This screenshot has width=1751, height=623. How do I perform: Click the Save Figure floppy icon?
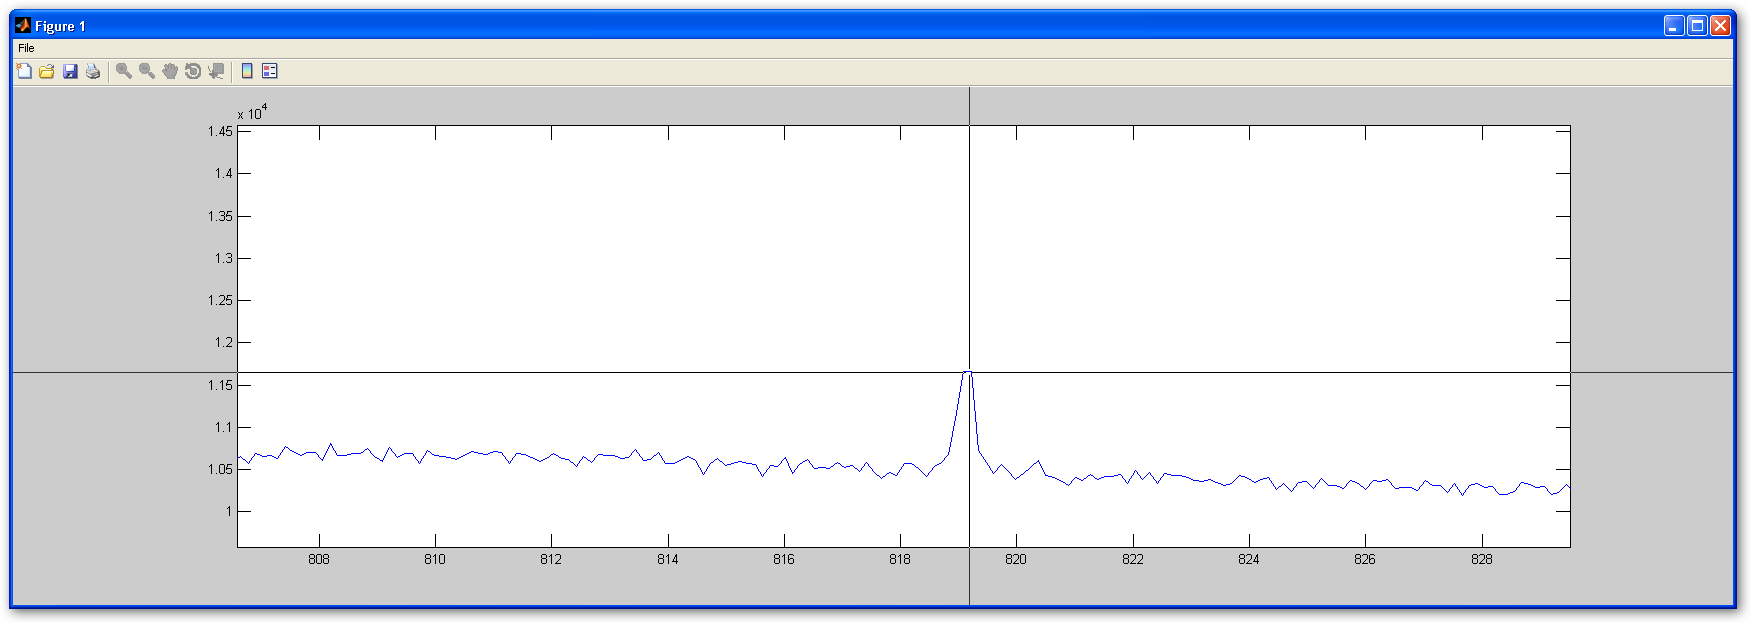pyautogui.click(x=70, y=71)
